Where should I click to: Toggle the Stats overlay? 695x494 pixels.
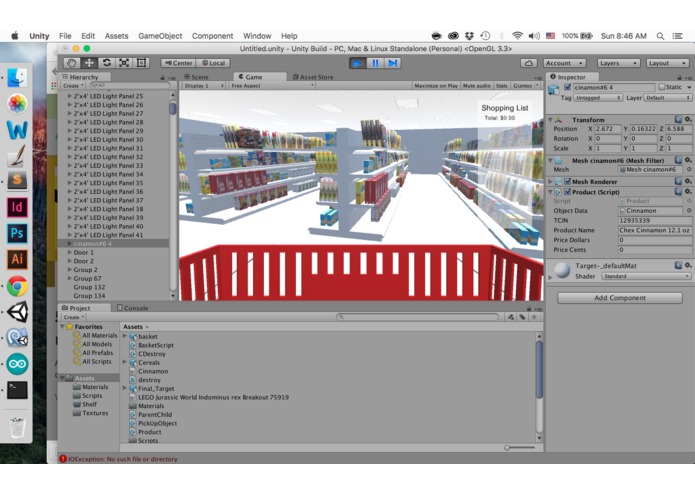(501, 86)
